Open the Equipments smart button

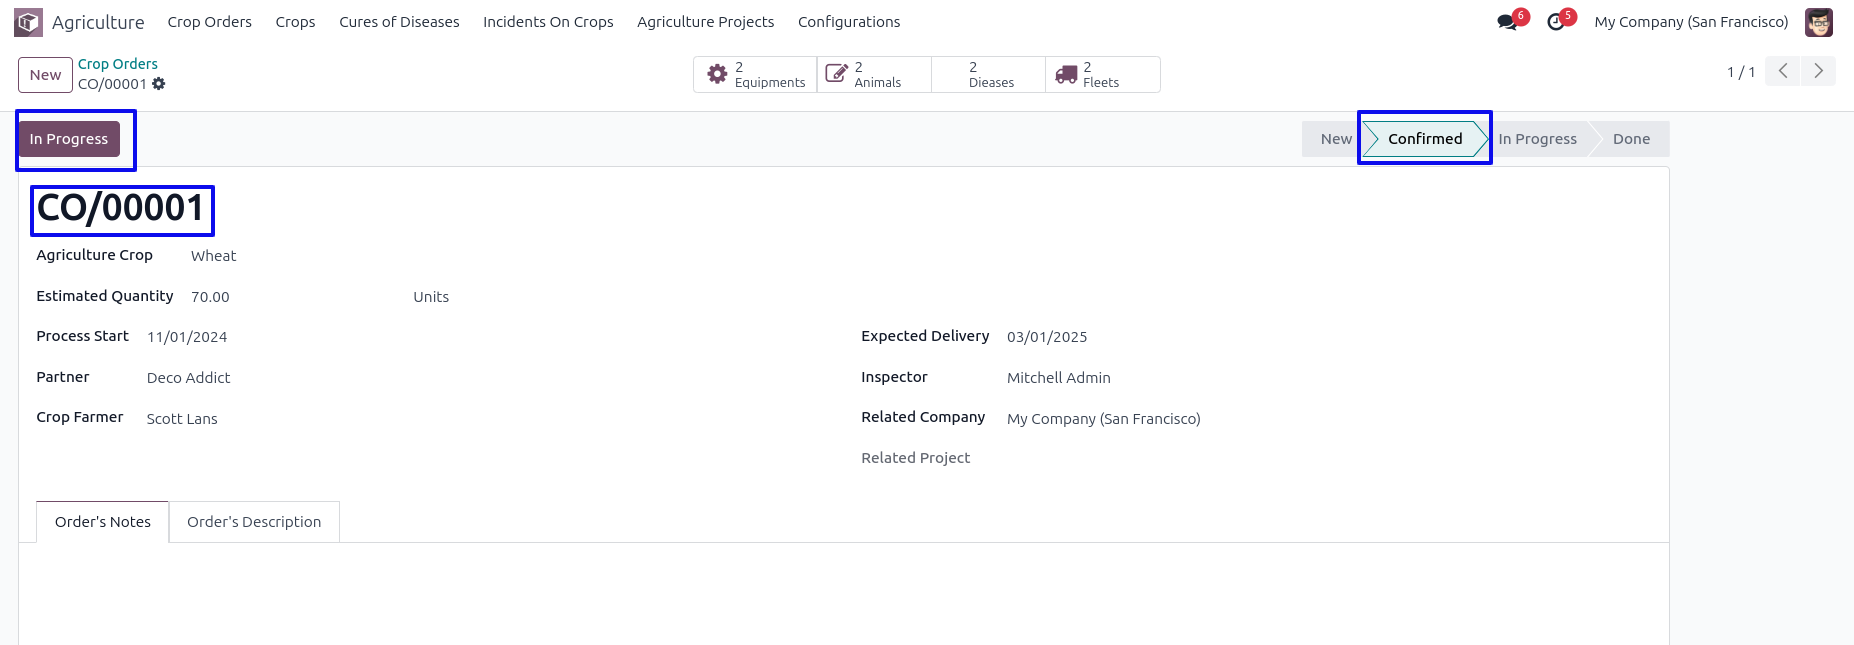[x=755, y=75]
